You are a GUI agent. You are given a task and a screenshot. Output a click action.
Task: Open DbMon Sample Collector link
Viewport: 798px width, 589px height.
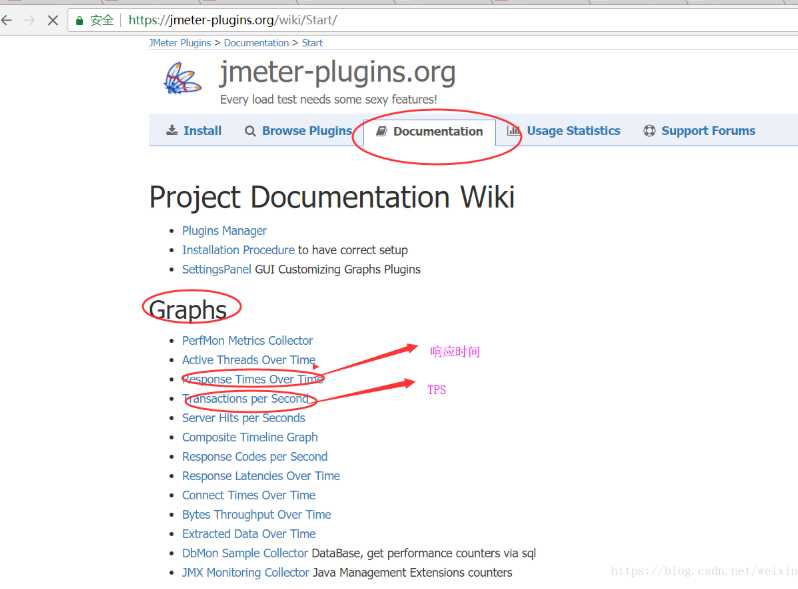pos(245,553)
